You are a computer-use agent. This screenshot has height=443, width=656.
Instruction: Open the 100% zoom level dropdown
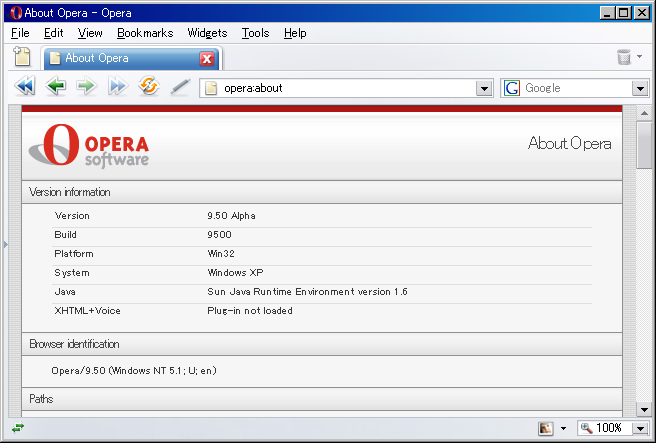pos(640,428)
